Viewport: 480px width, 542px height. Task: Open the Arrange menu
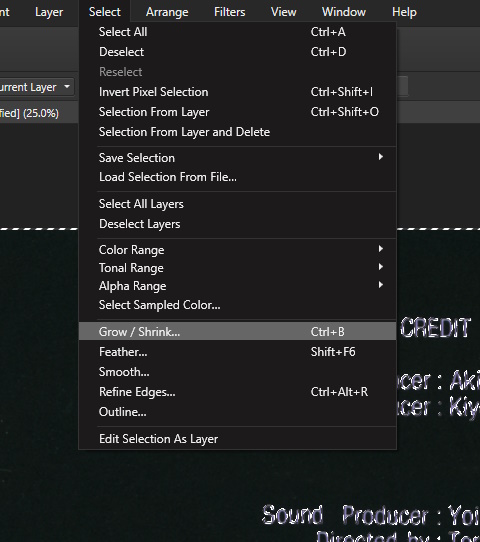click(x=167, y=12)
